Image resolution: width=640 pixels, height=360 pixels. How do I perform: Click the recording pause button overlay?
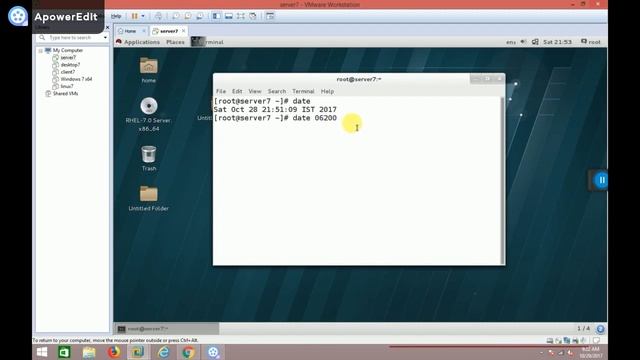[601, 180]
